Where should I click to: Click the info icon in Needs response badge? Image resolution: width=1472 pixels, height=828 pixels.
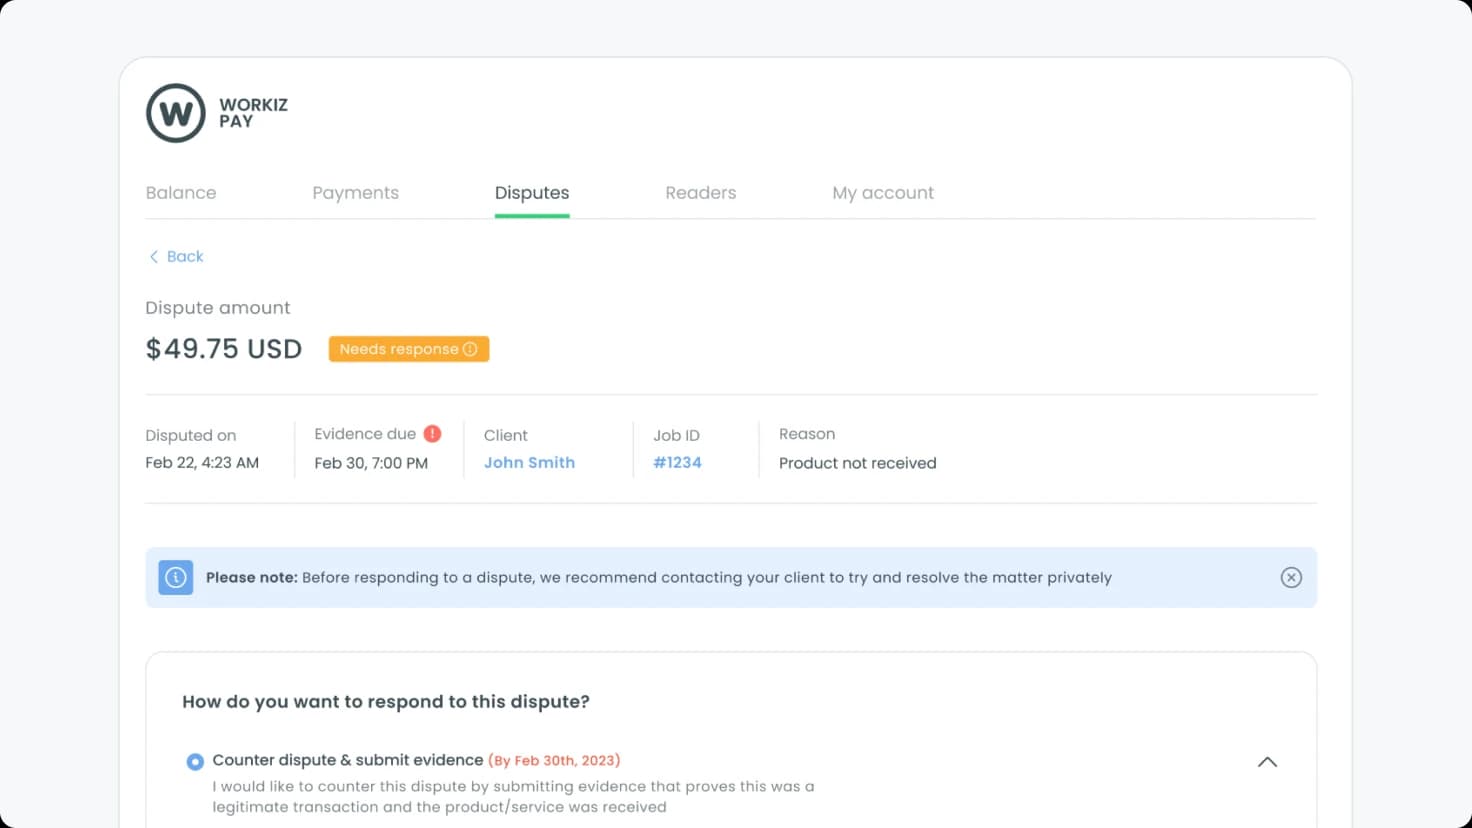pyautogui.click(x=470, y=349)
